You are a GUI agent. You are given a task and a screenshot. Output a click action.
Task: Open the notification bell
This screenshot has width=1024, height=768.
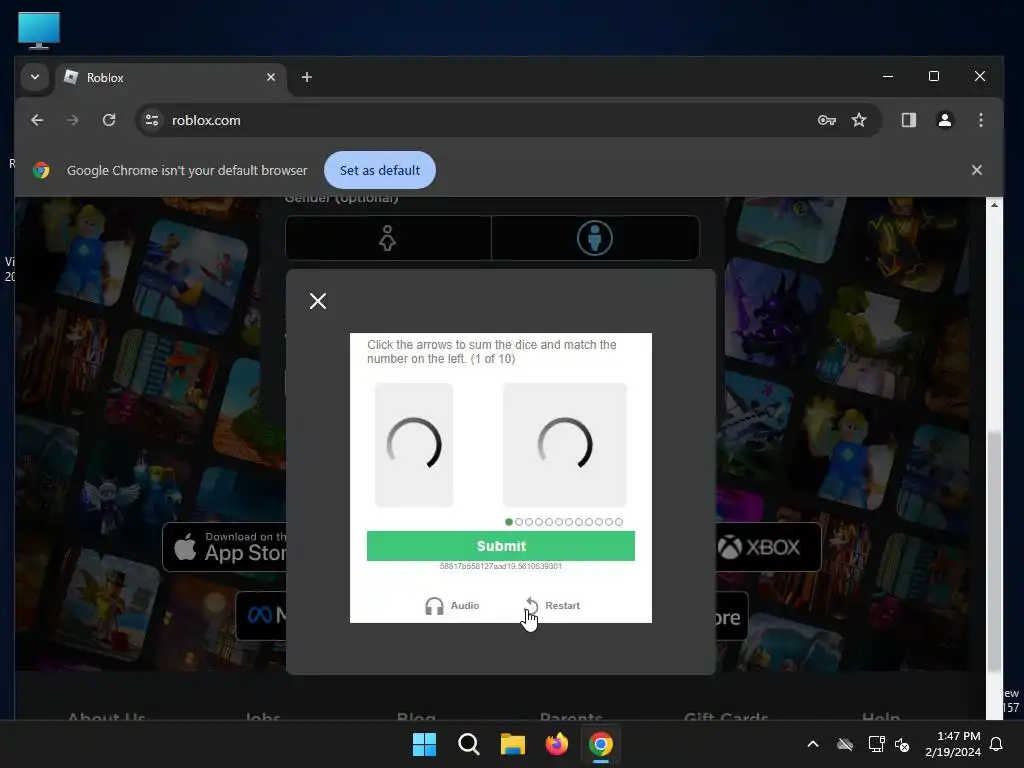(x=996, y=744)
